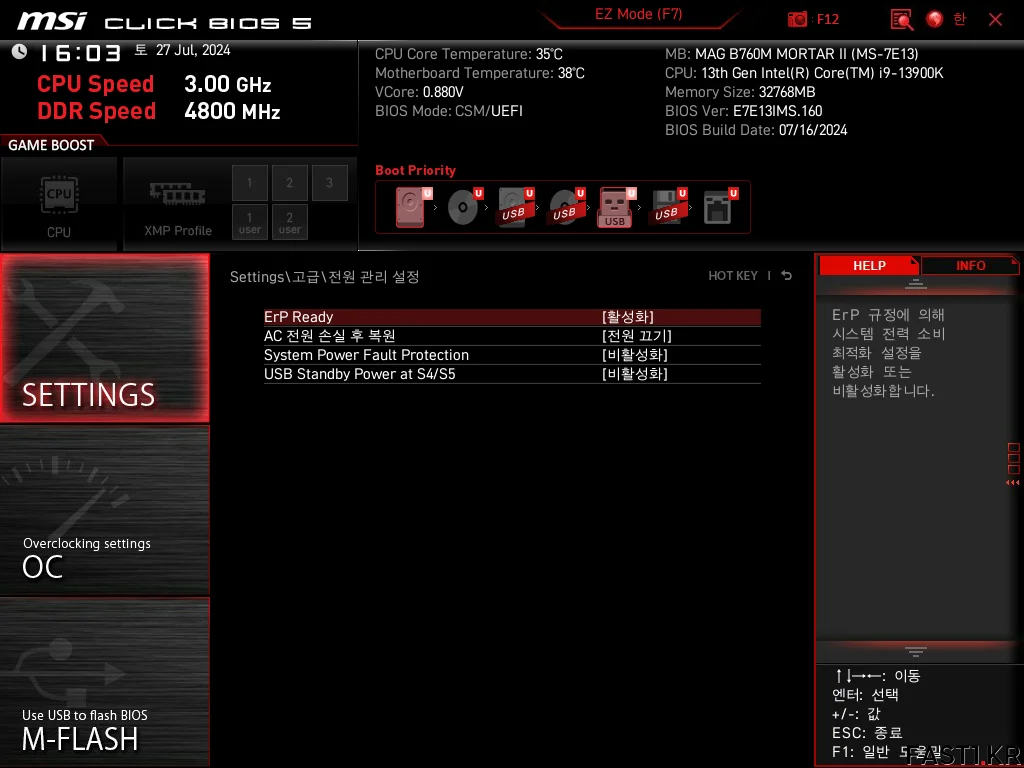Open the BIOS search magnifier icon
The height and width of the screenshot is (768, 1024).
901,20
